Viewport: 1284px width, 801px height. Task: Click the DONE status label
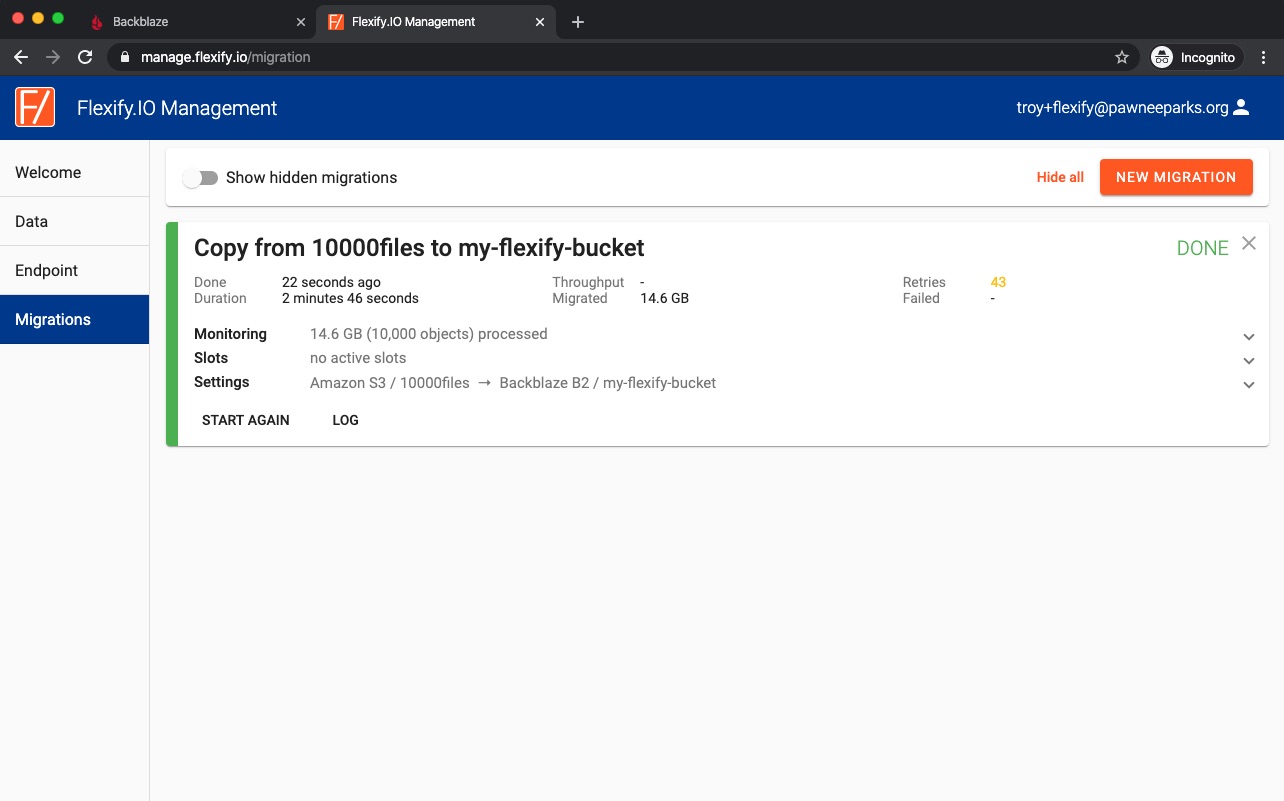(x=1202, y=249)
